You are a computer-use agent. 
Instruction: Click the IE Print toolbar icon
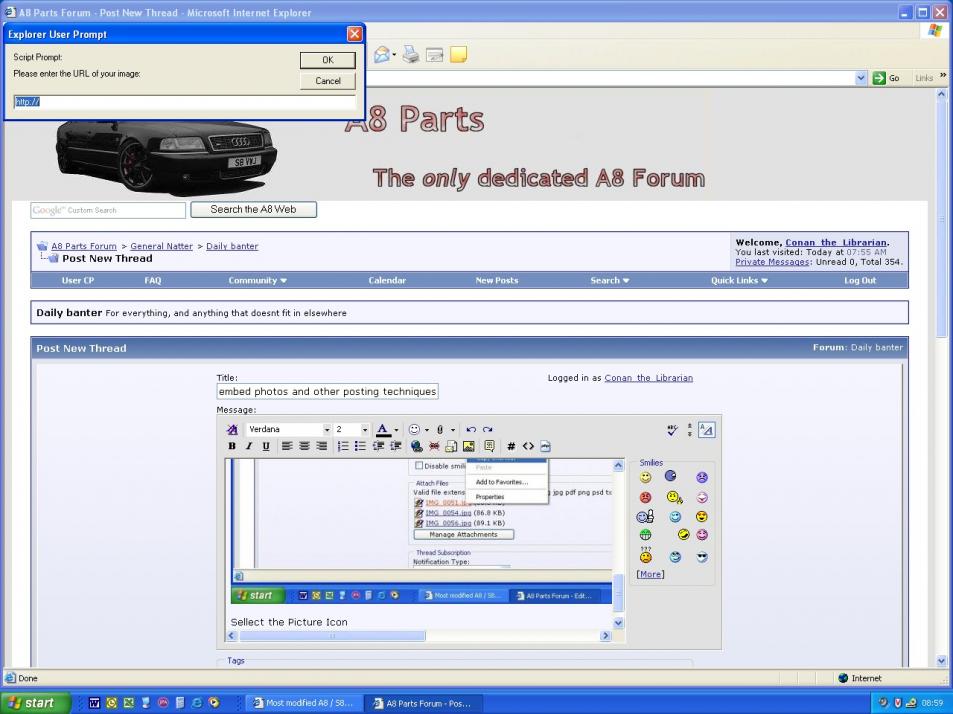(411, 55)
